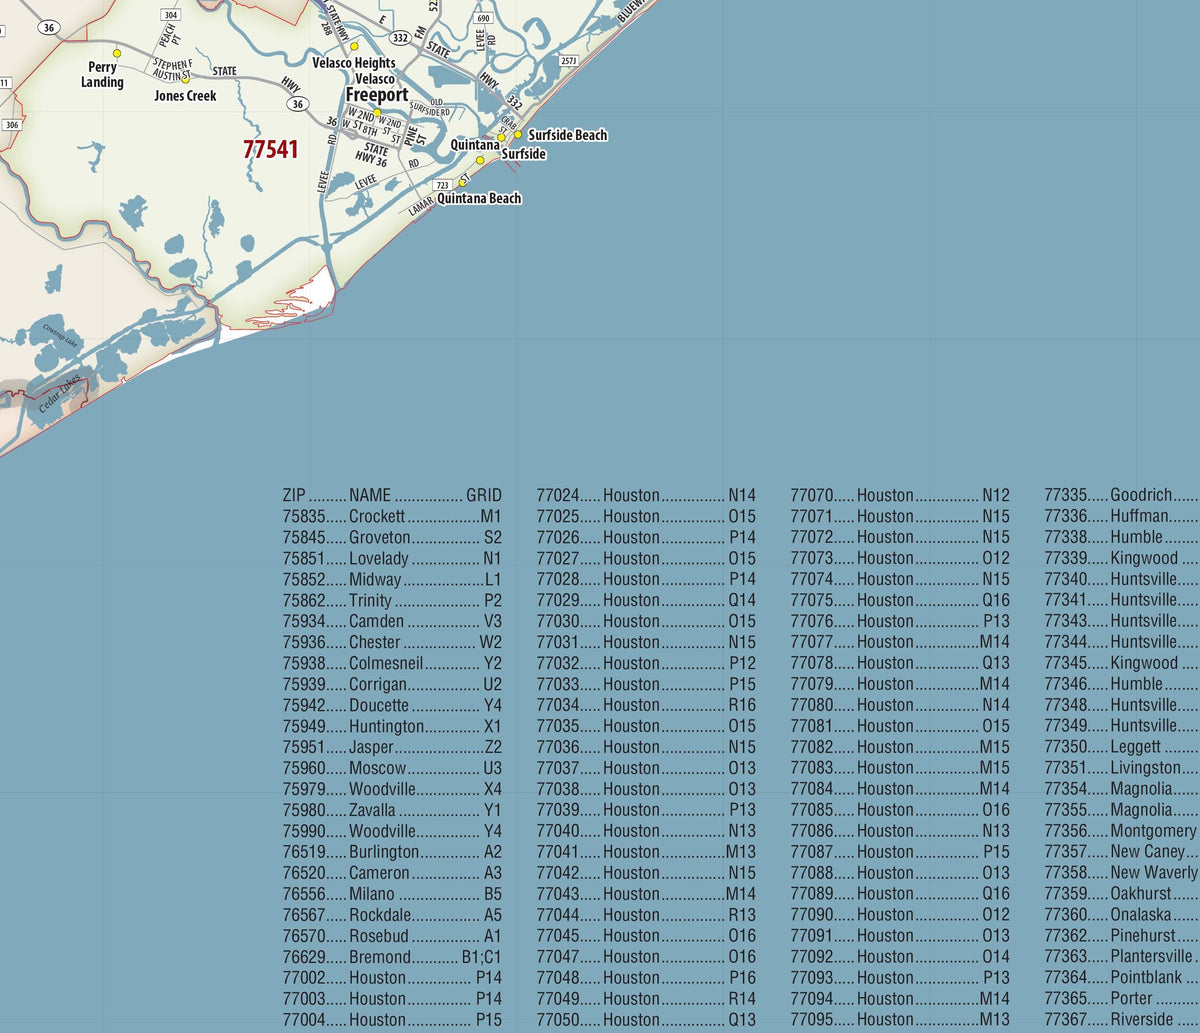Select the Freeport city label

click(377, 95)
